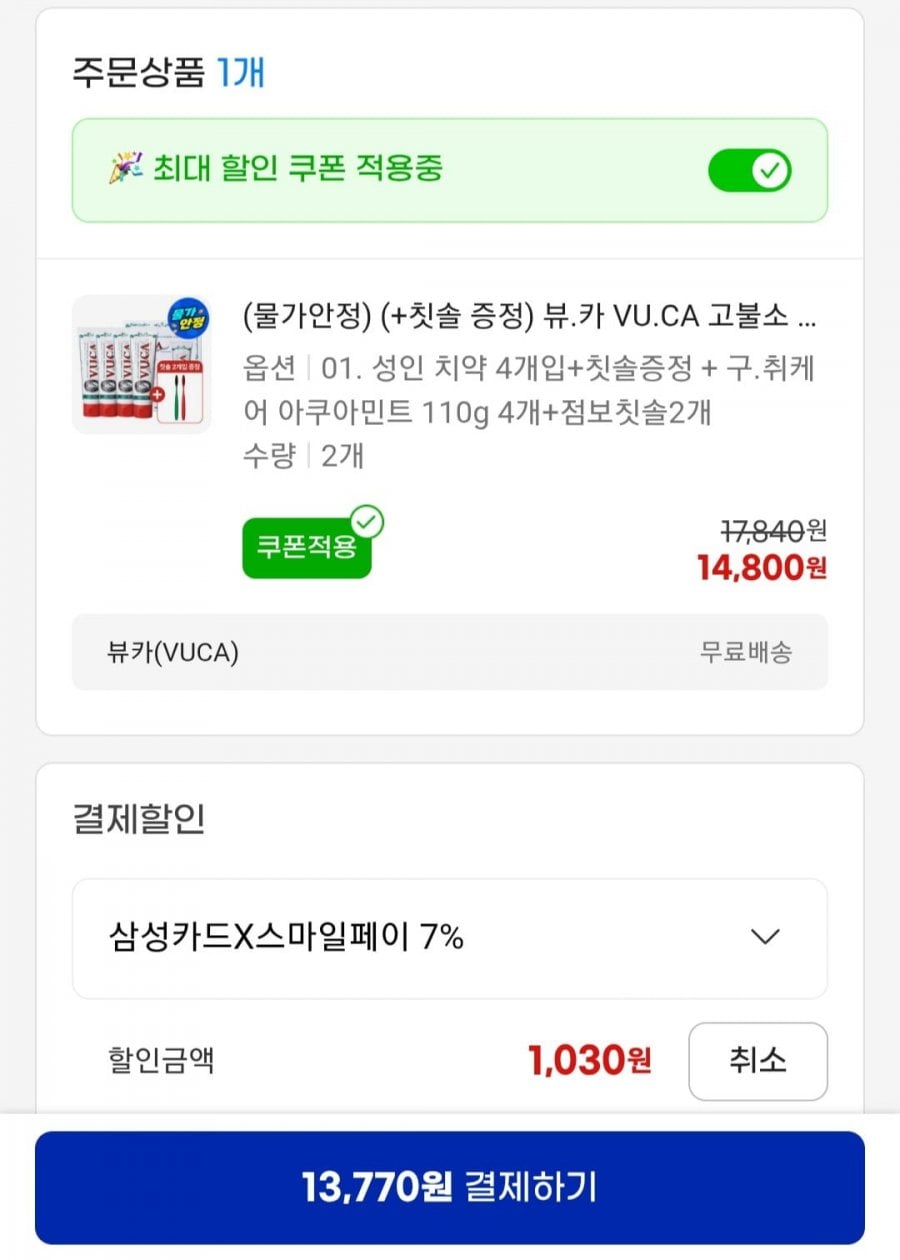Tap the 수량 2개 quantity line
900x1260 pixels.
303,456
